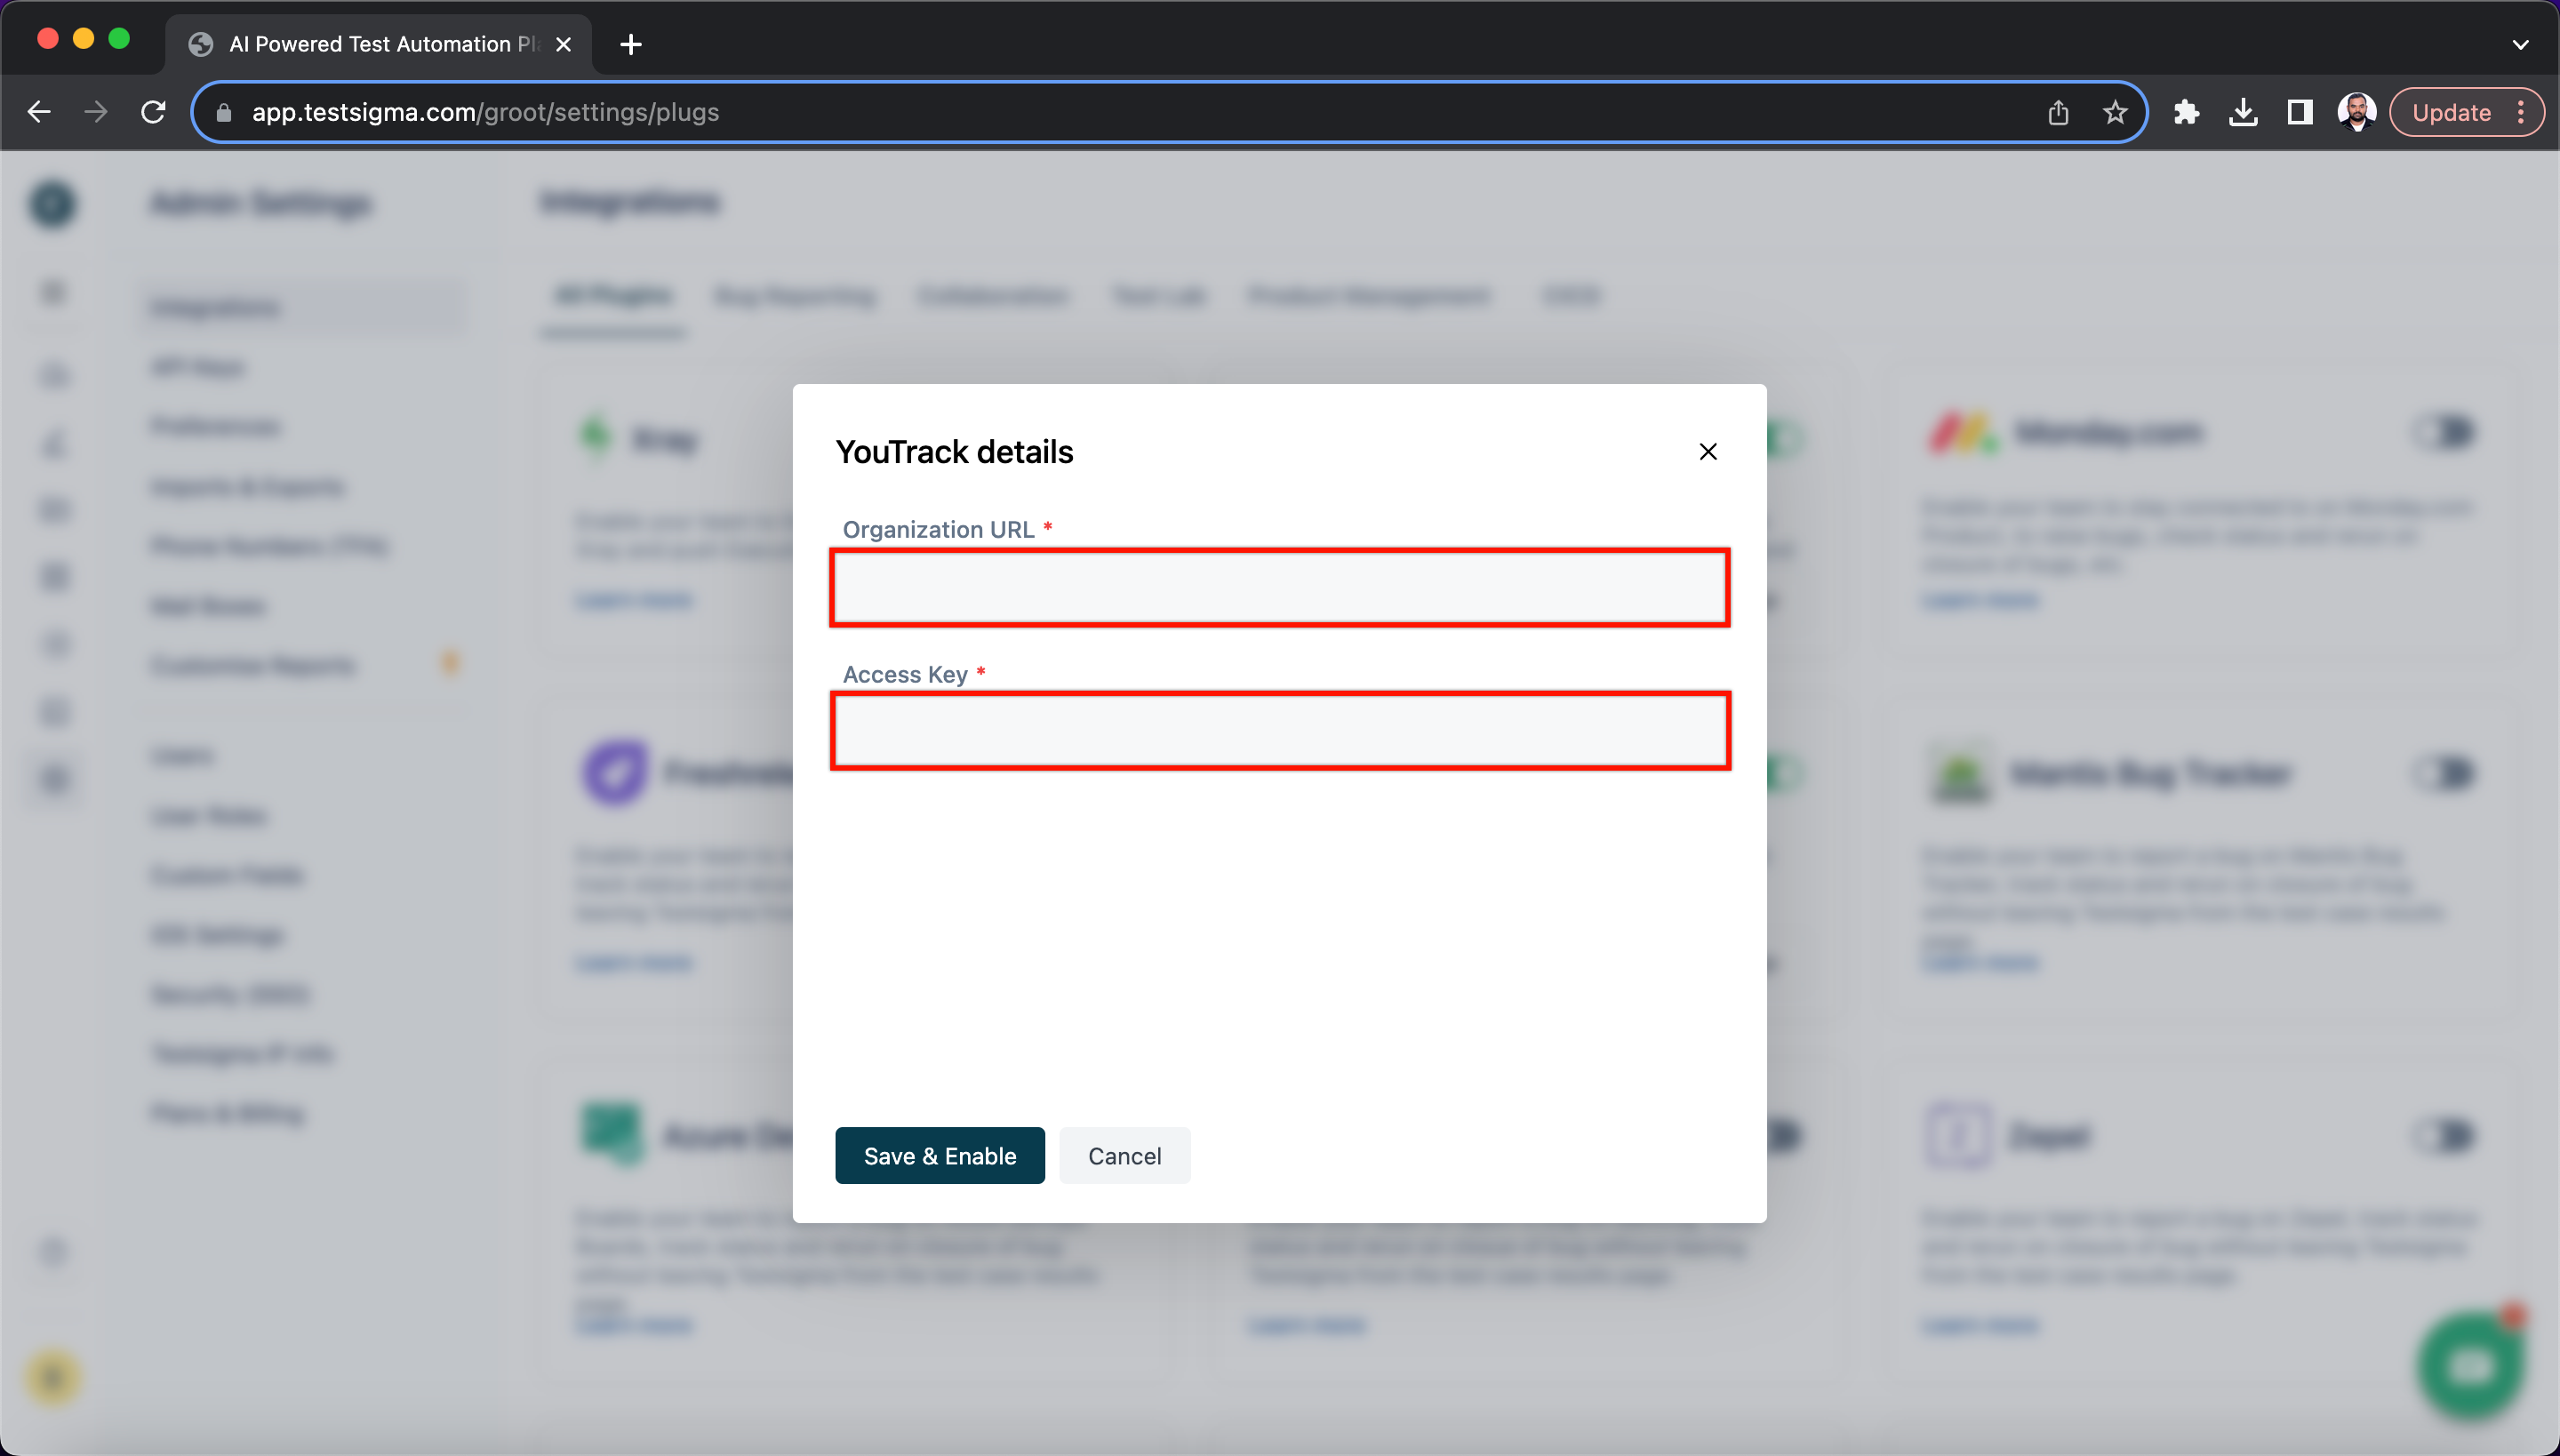The image size is (2560, 1456).
Task: Close the YouTrack details dialog
Action: coord(1708,452)
